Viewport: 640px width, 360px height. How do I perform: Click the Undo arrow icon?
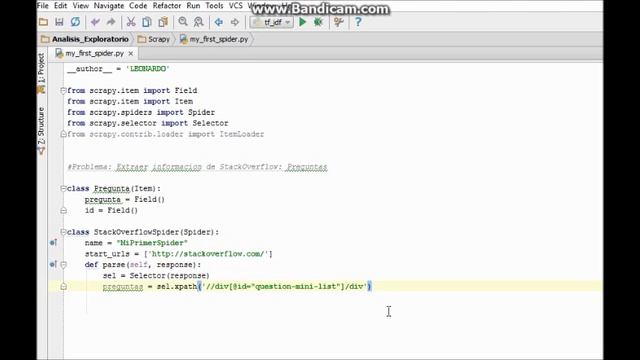(95, 22)
